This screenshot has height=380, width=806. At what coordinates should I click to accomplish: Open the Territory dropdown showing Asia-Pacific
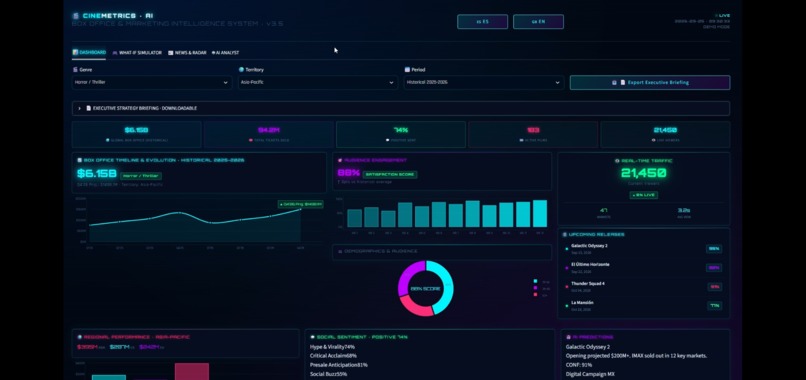point(318,82)
